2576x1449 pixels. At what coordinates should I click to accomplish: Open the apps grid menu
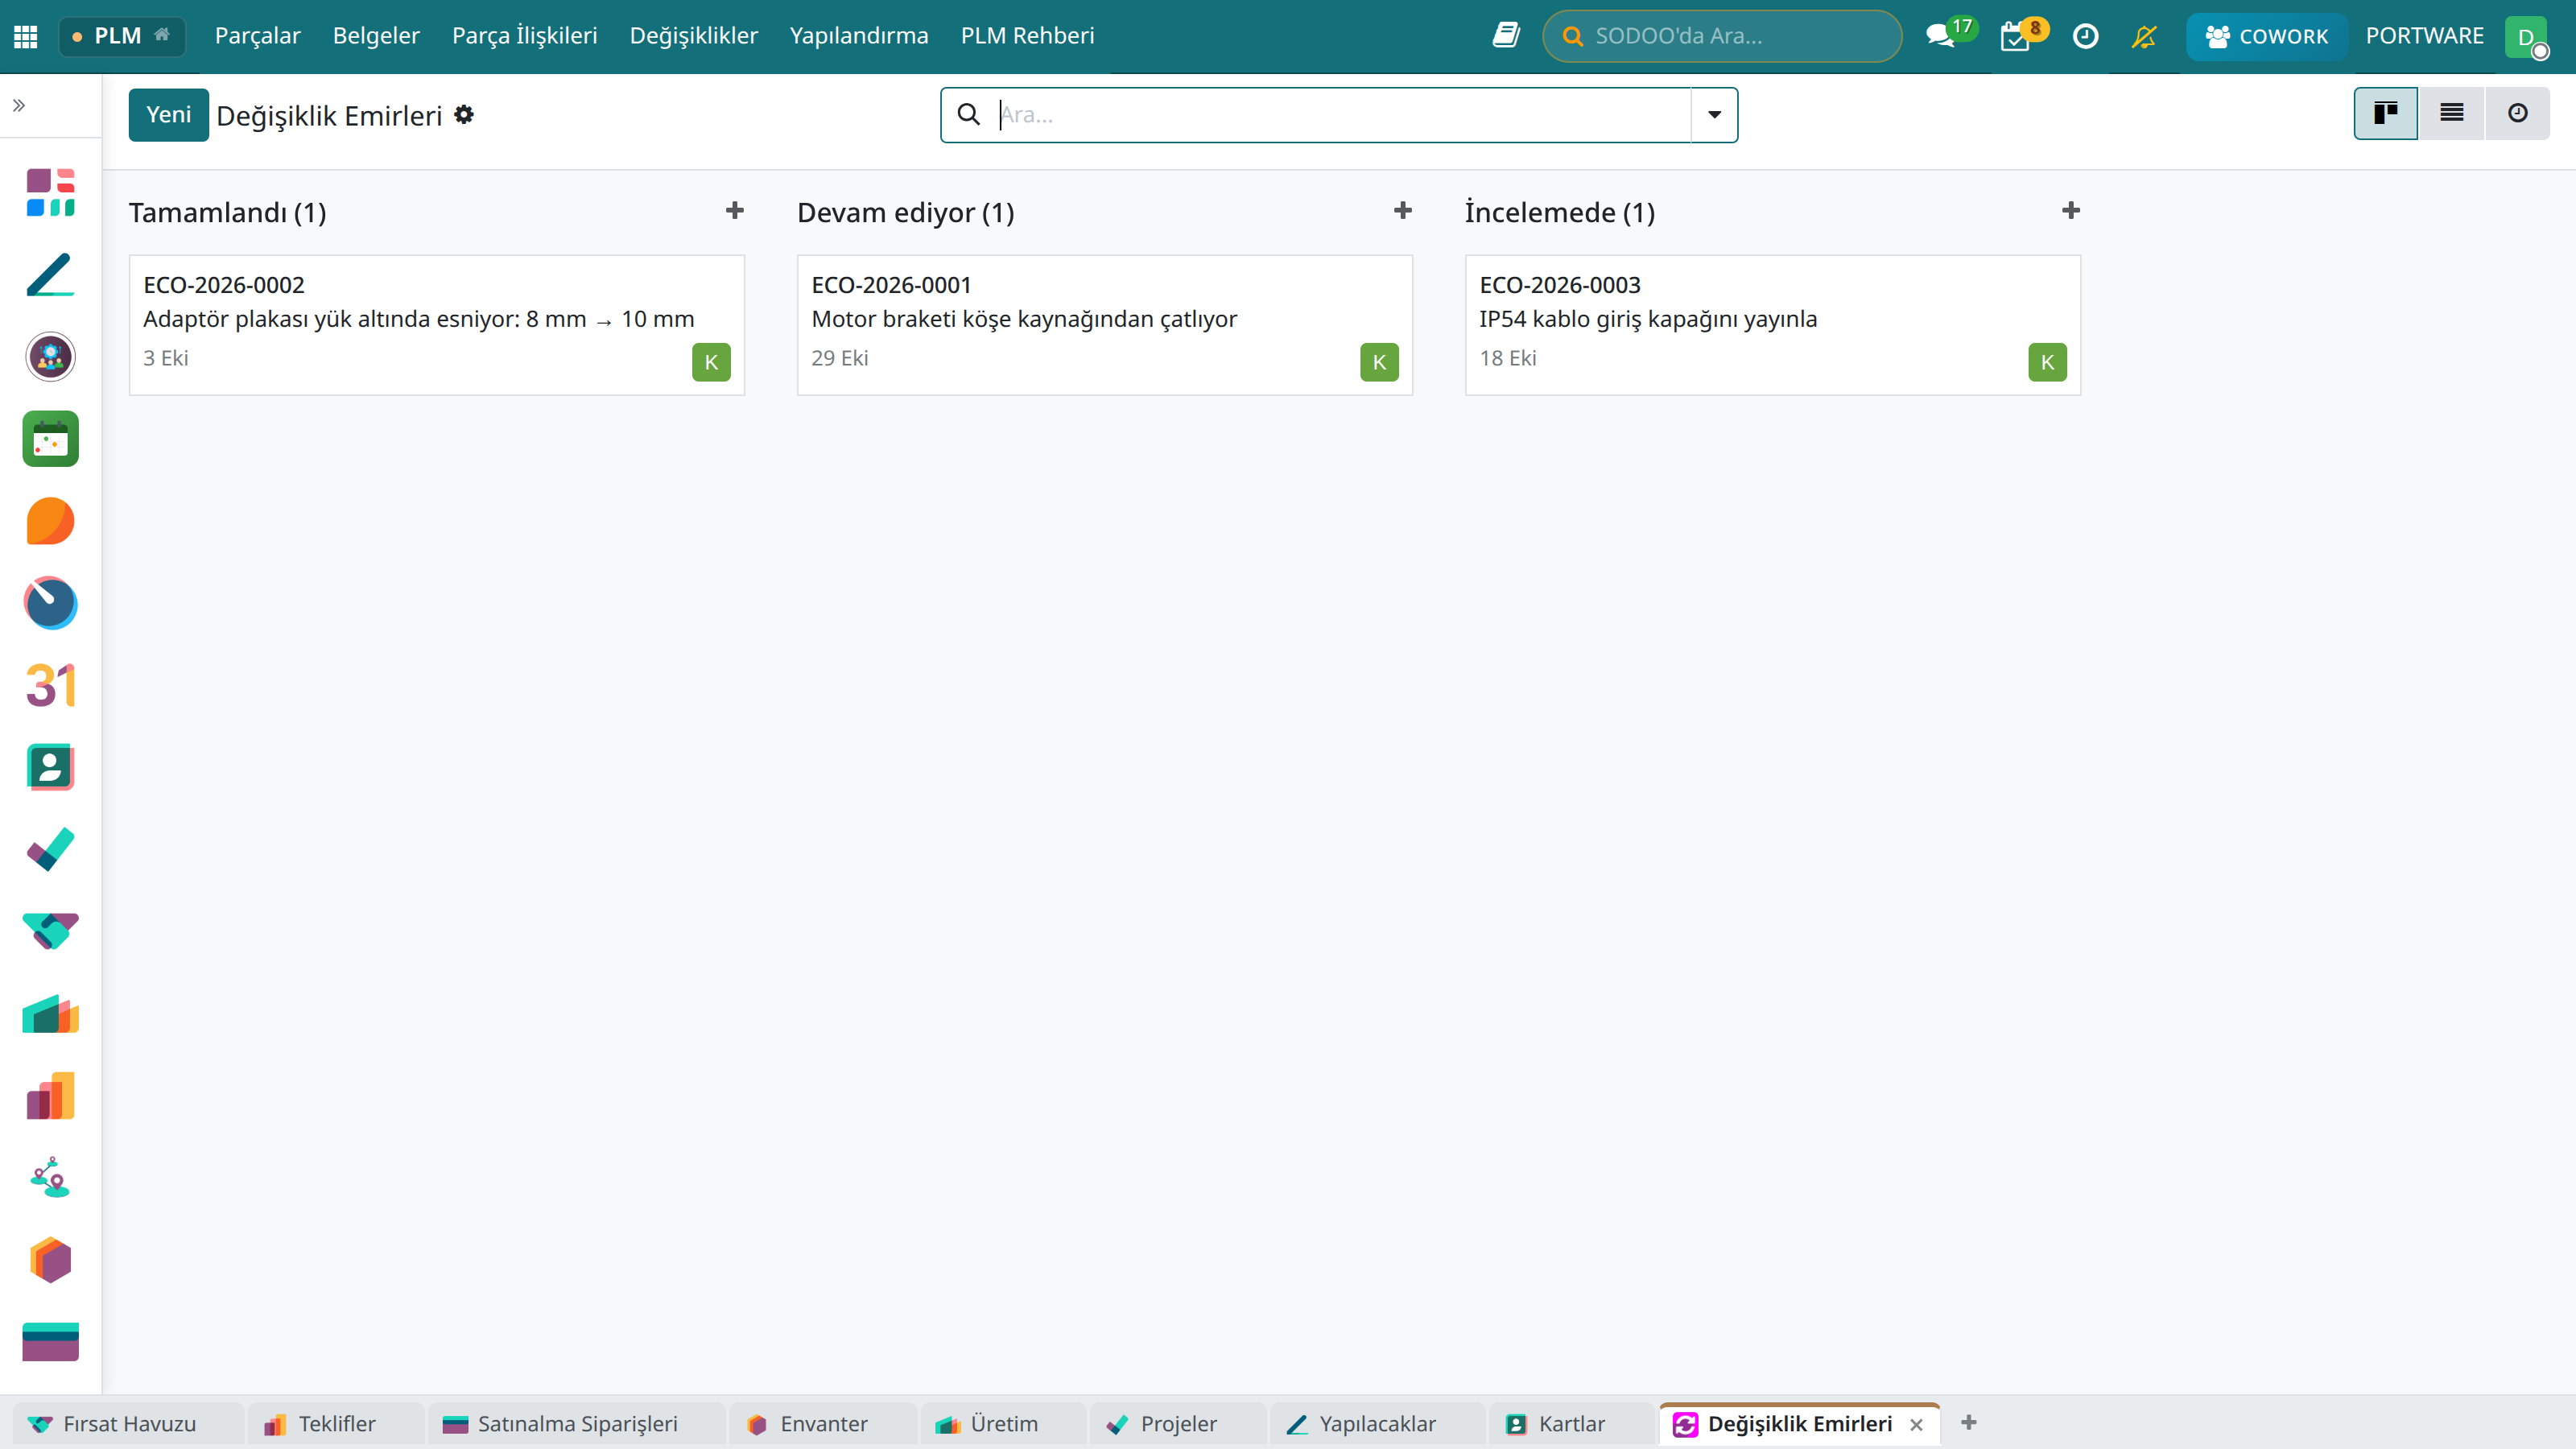[26, 36]
